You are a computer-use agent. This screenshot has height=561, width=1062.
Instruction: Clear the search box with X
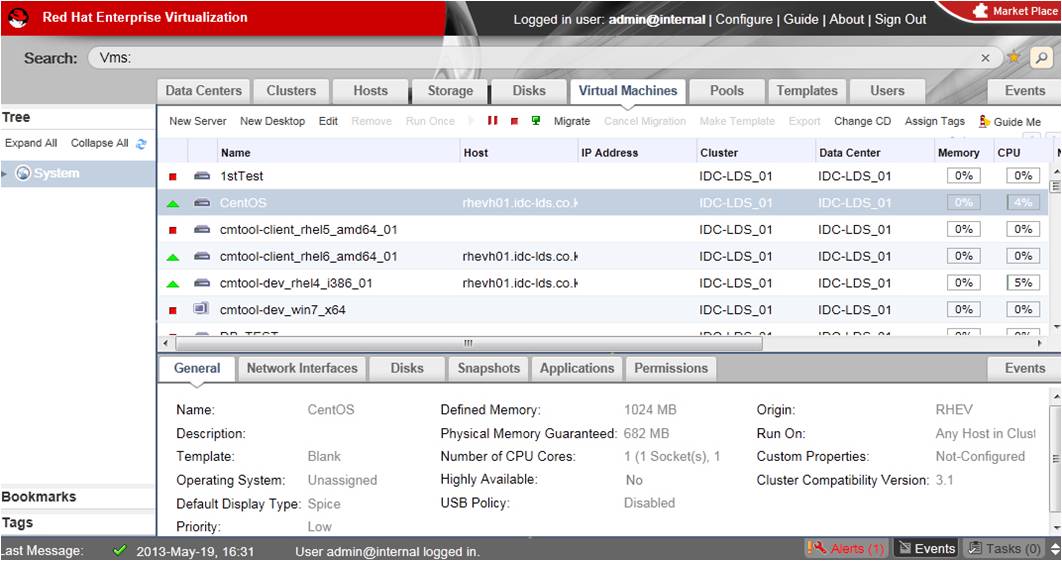tap(985, 58)
